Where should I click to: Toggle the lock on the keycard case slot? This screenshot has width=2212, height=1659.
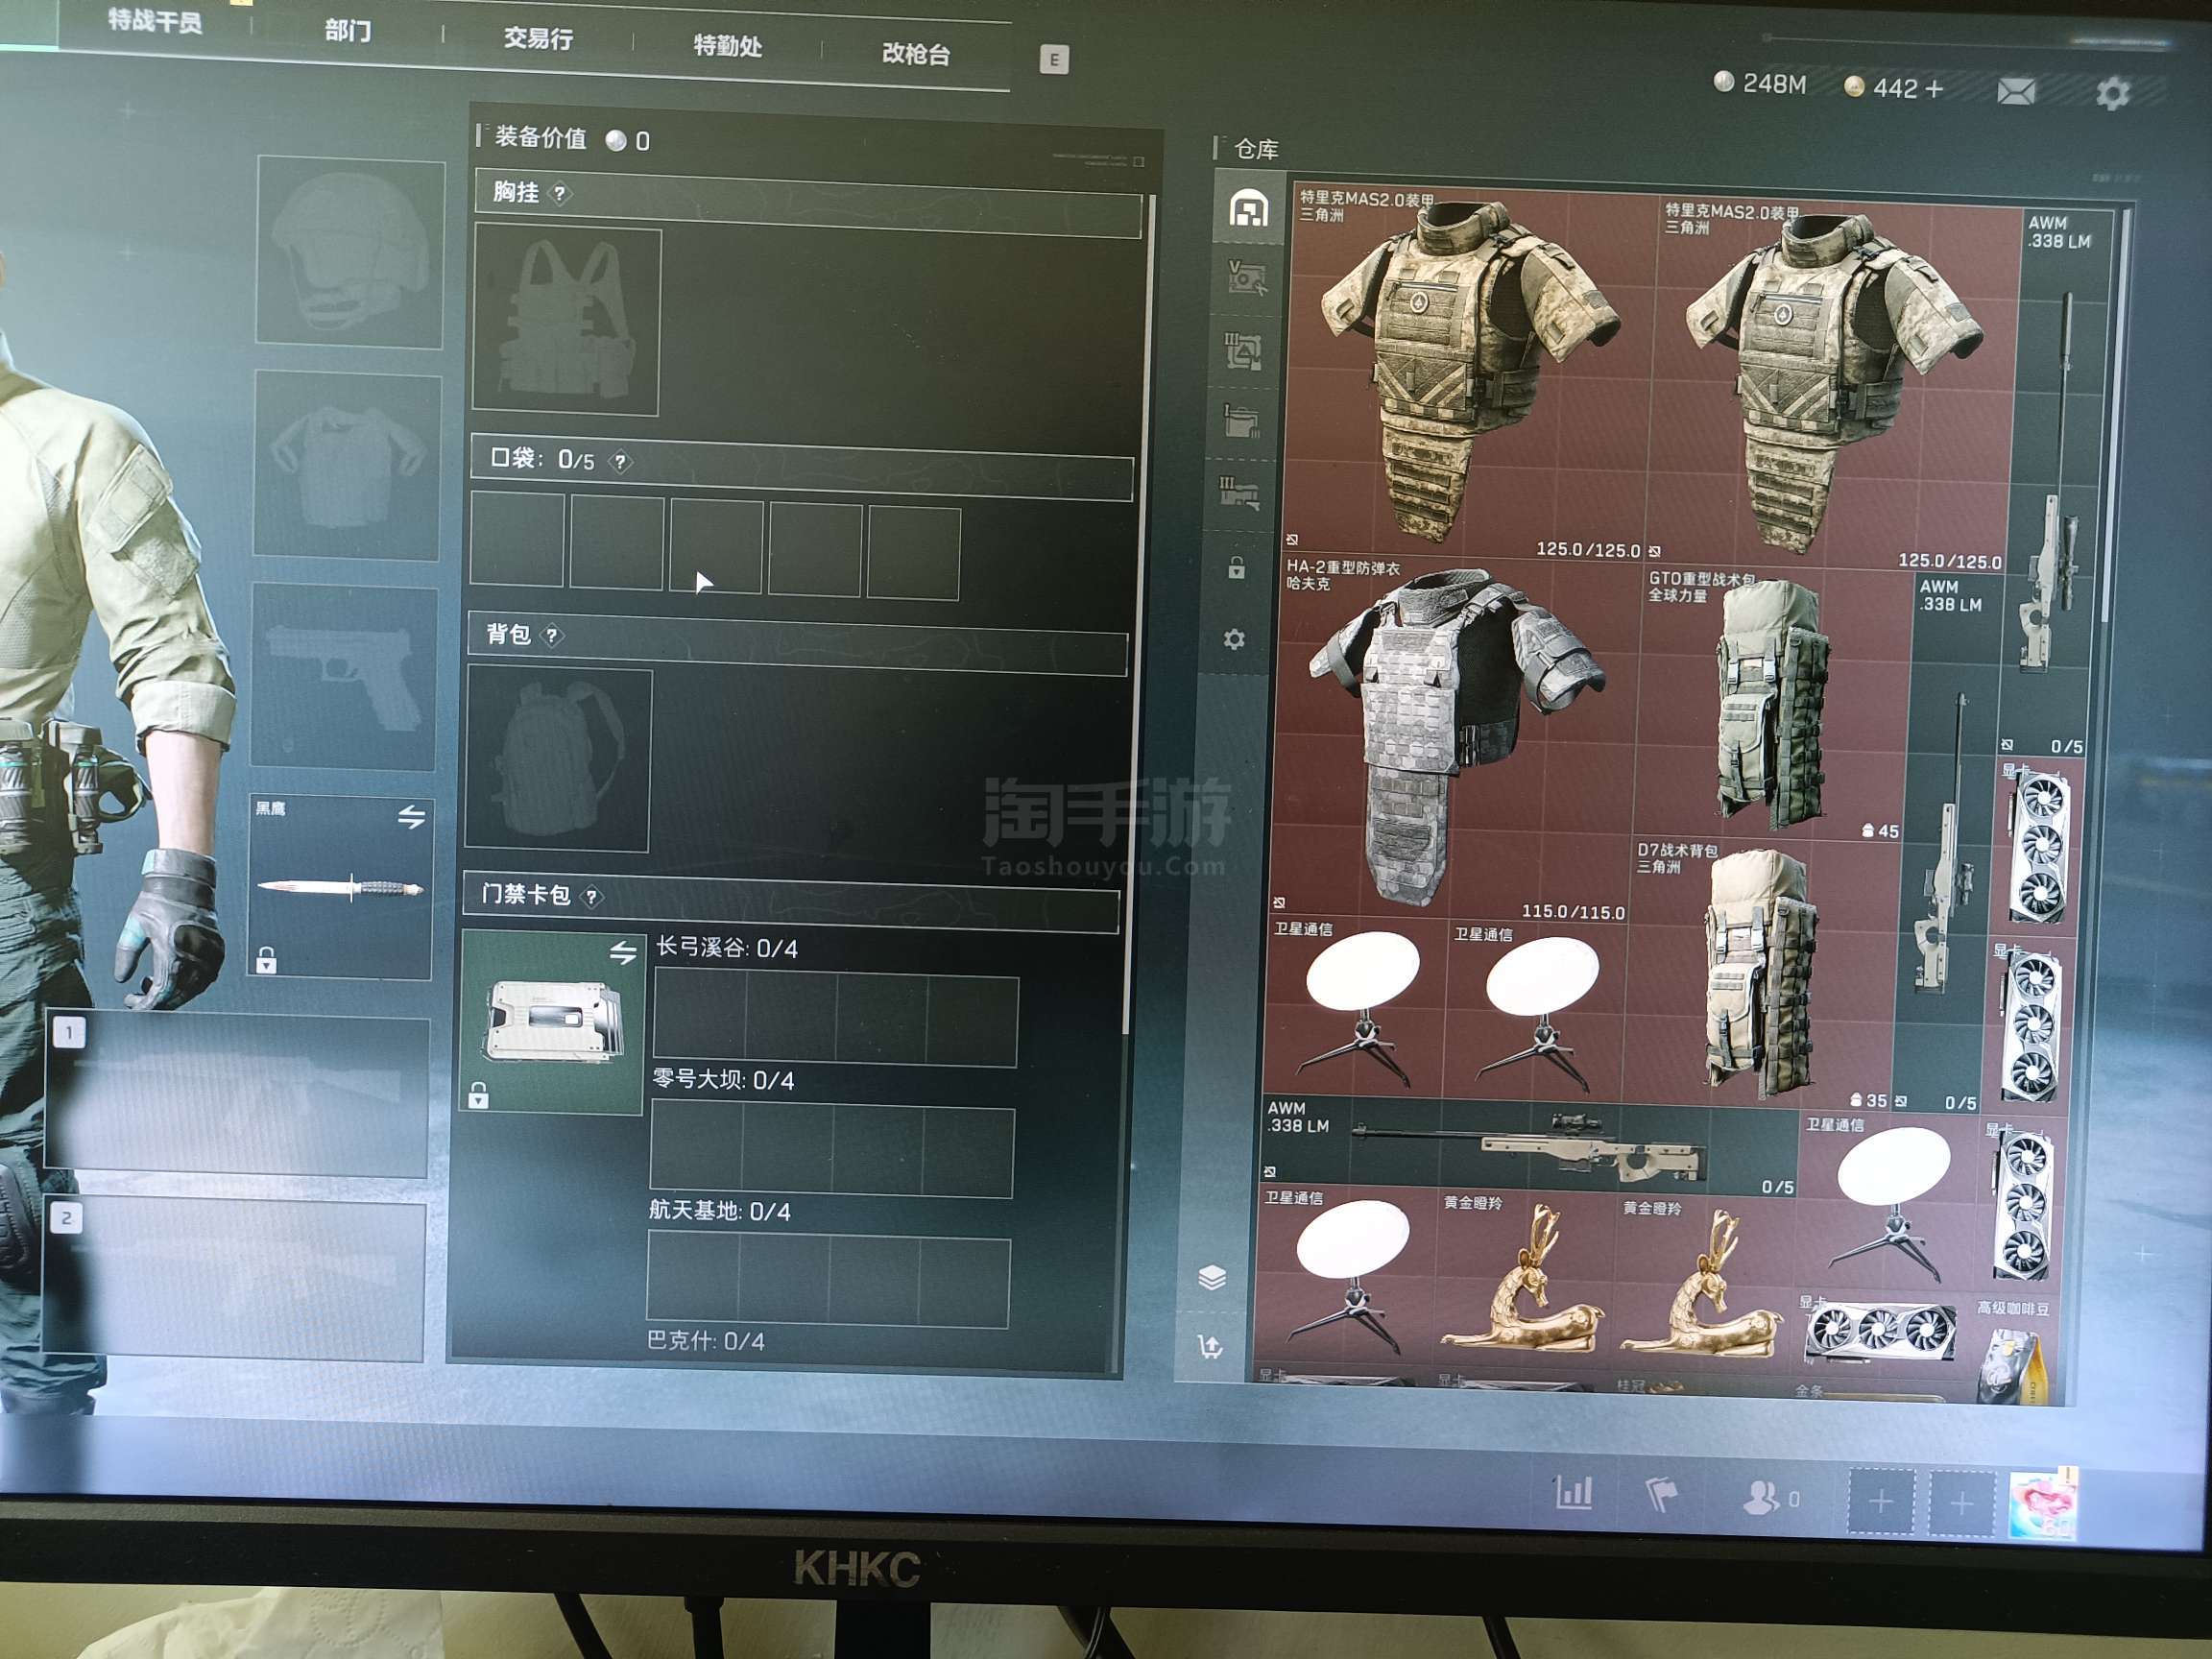point(479,1096)
